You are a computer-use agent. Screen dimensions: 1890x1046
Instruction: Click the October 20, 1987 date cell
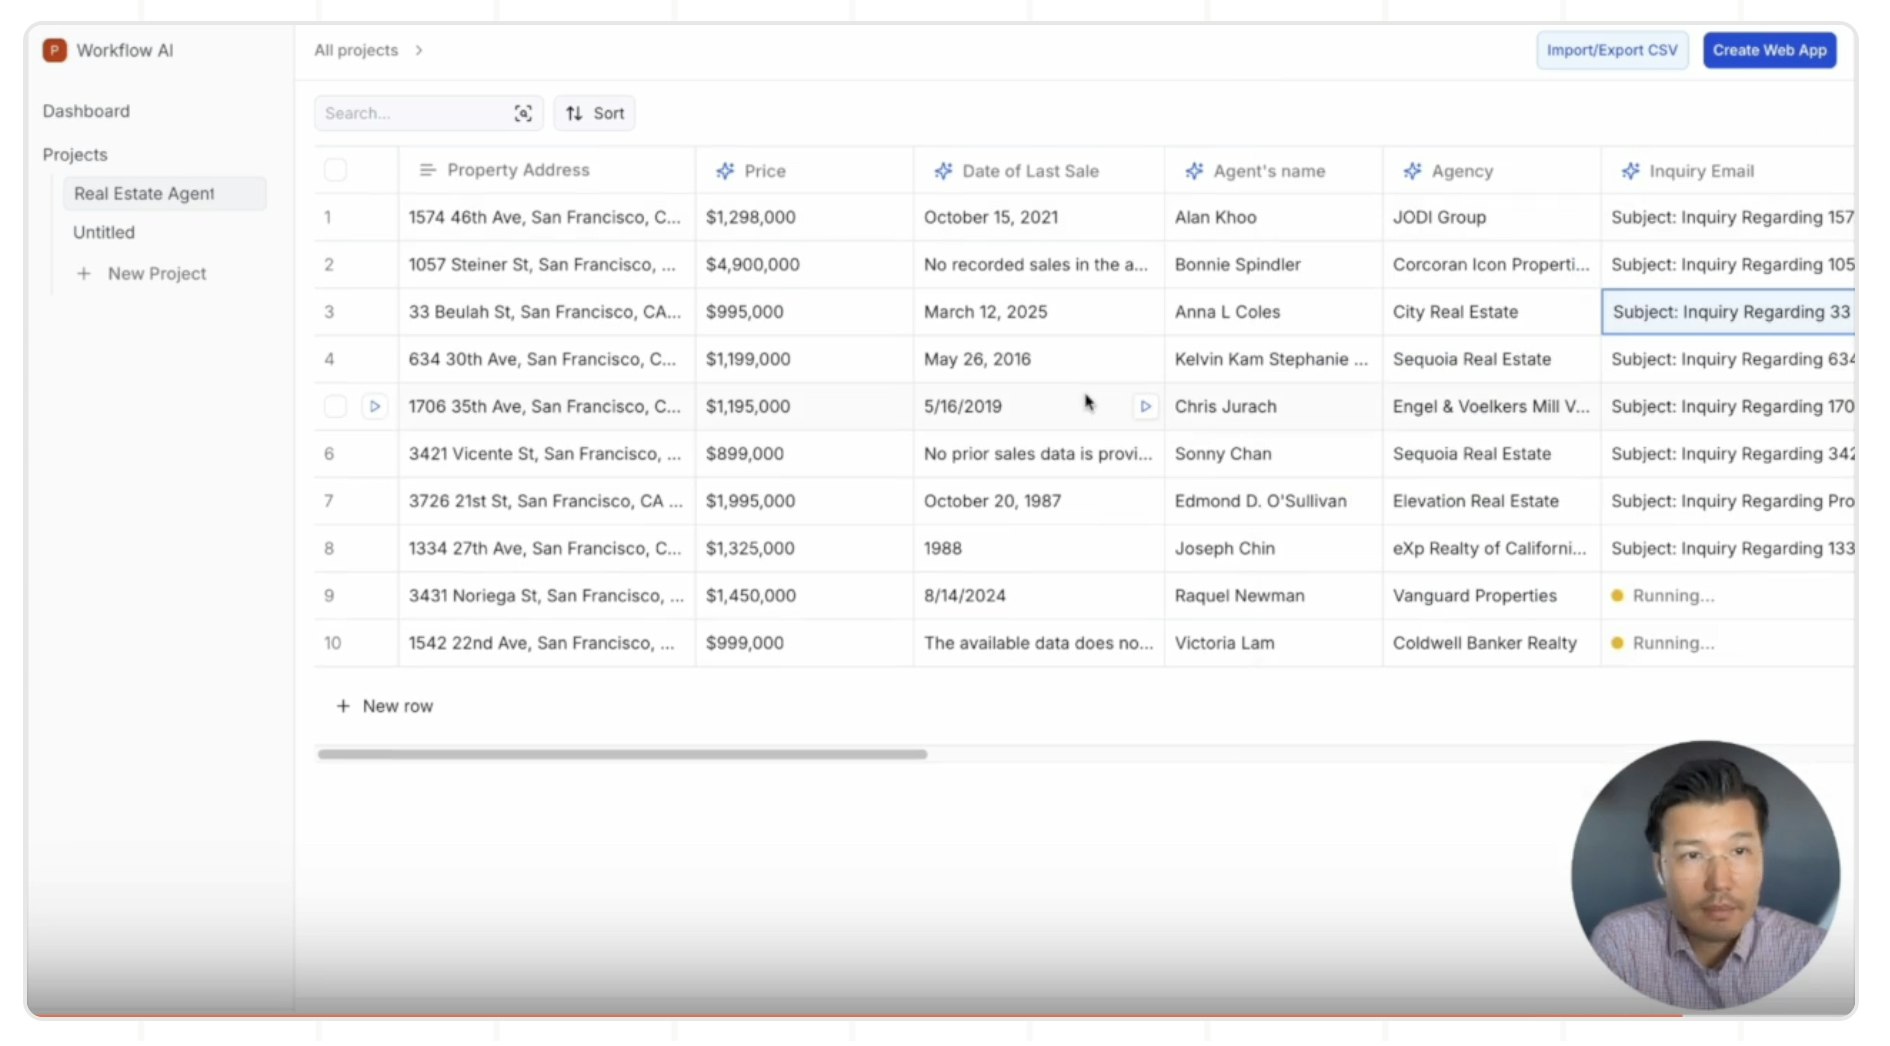(1039, 501)
